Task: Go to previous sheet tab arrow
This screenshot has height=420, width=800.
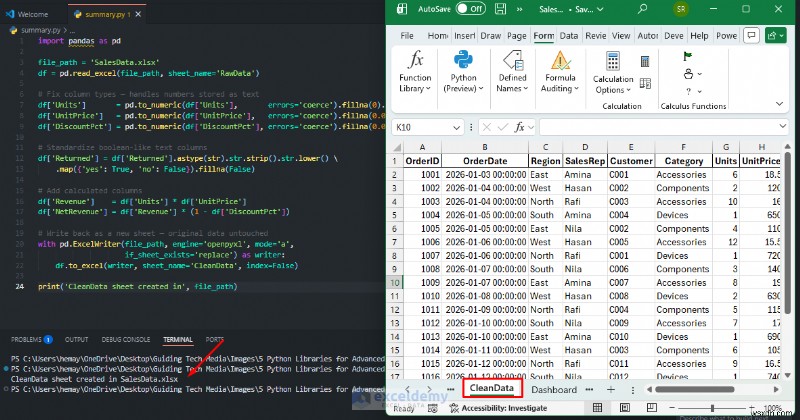Action: coord(407,390)
